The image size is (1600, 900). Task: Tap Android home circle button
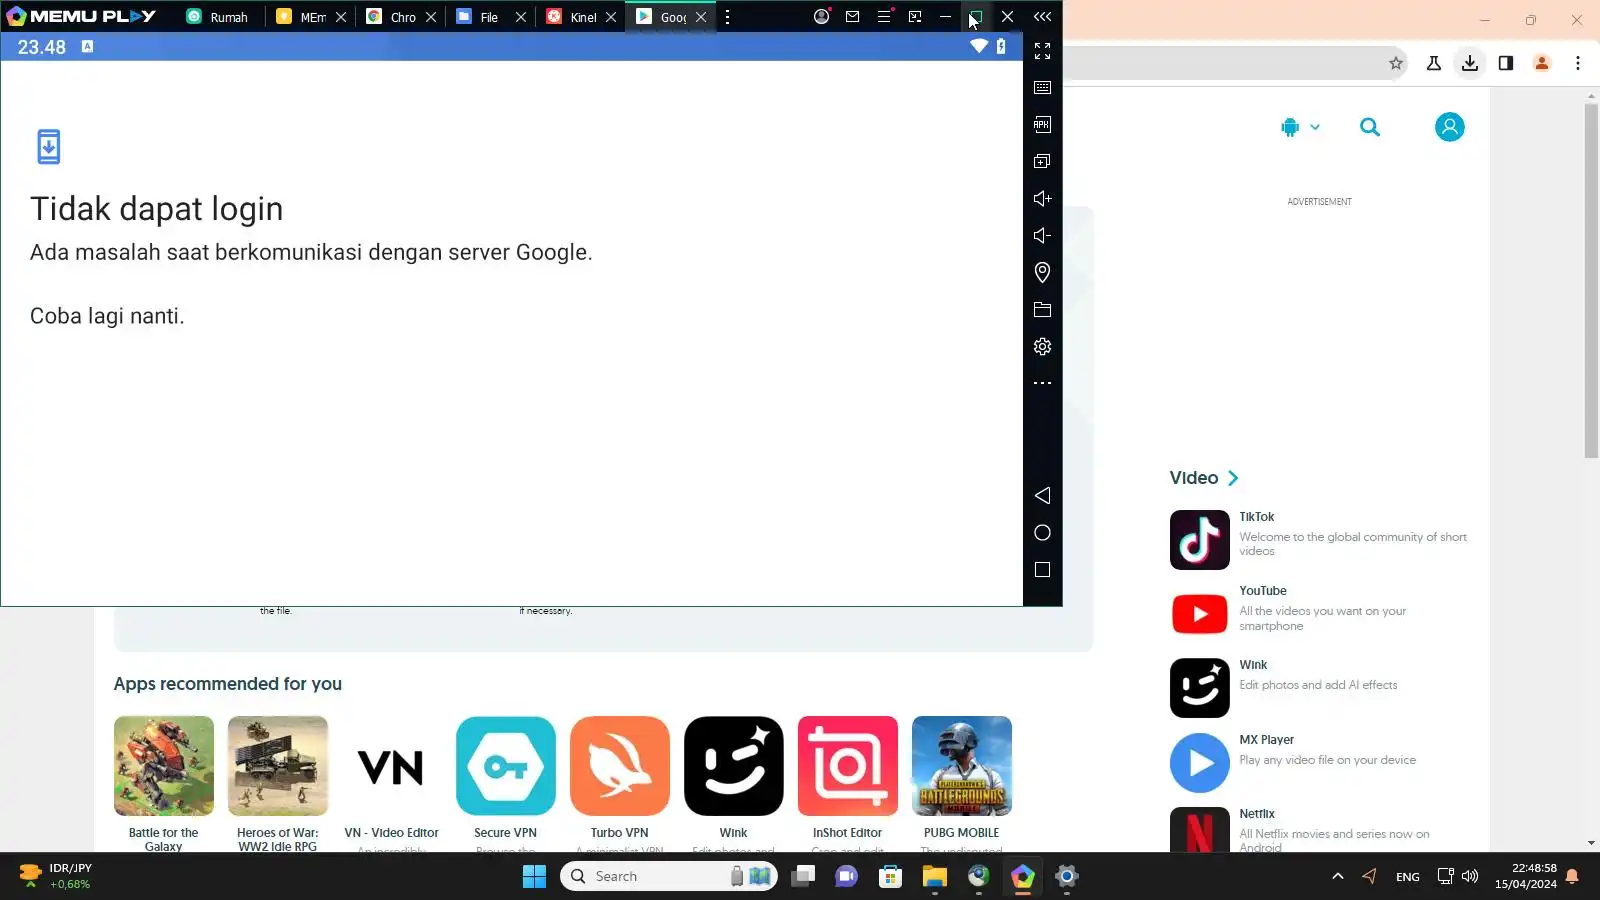[x=1042, y=533]
